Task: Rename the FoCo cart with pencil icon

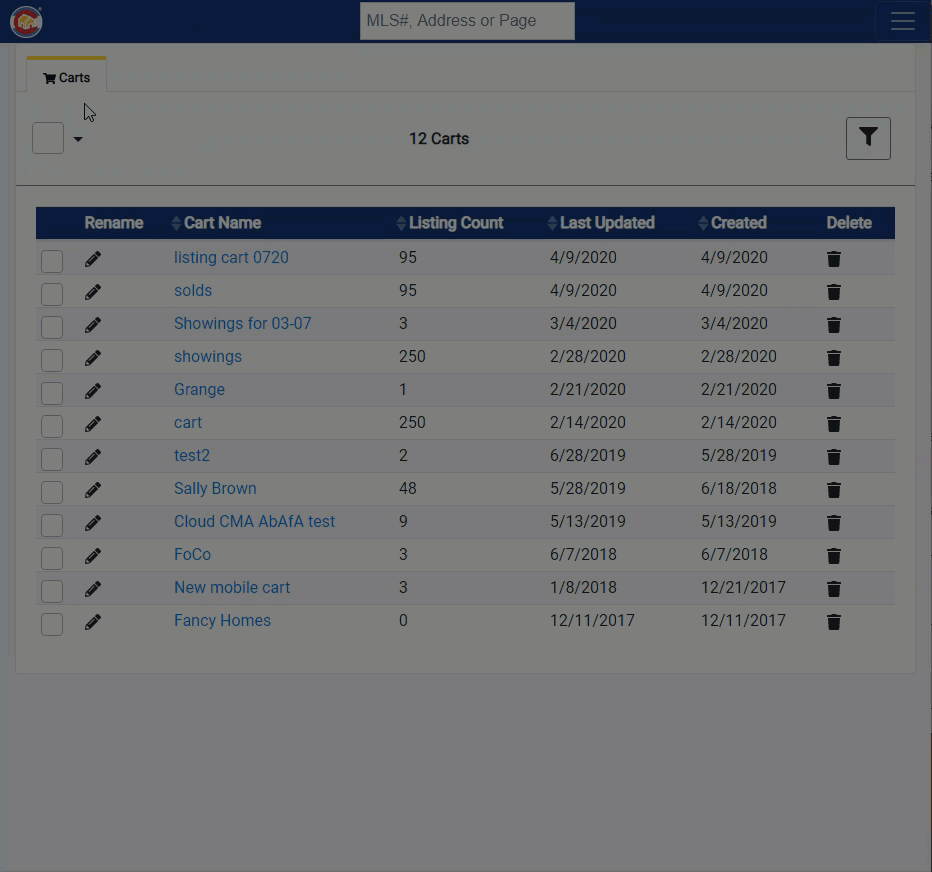Action: coord(93,556)
